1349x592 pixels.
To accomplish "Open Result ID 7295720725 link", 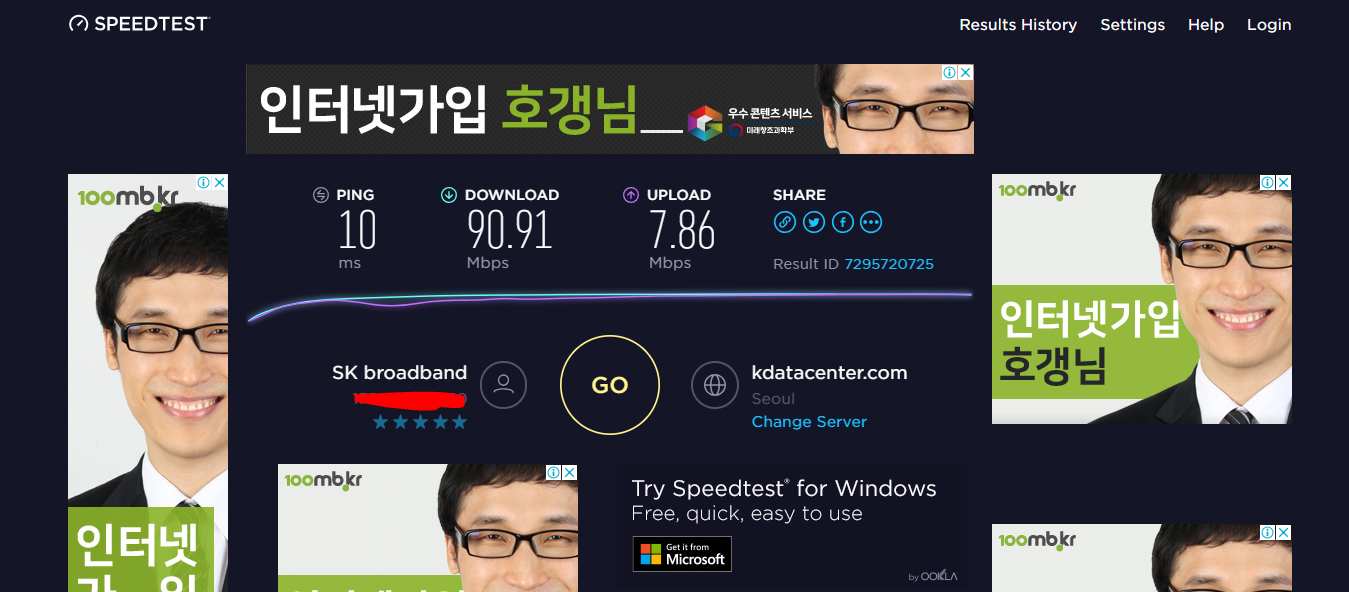I will tap(889, 264).
